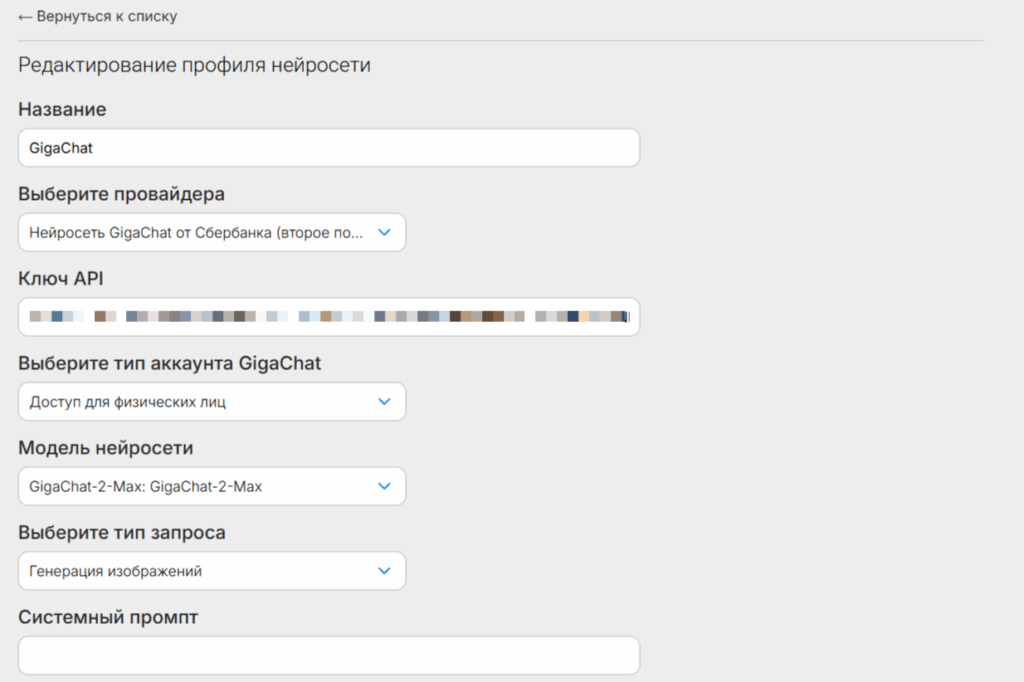Click the back arrow icon at top

tap(25, 17)
